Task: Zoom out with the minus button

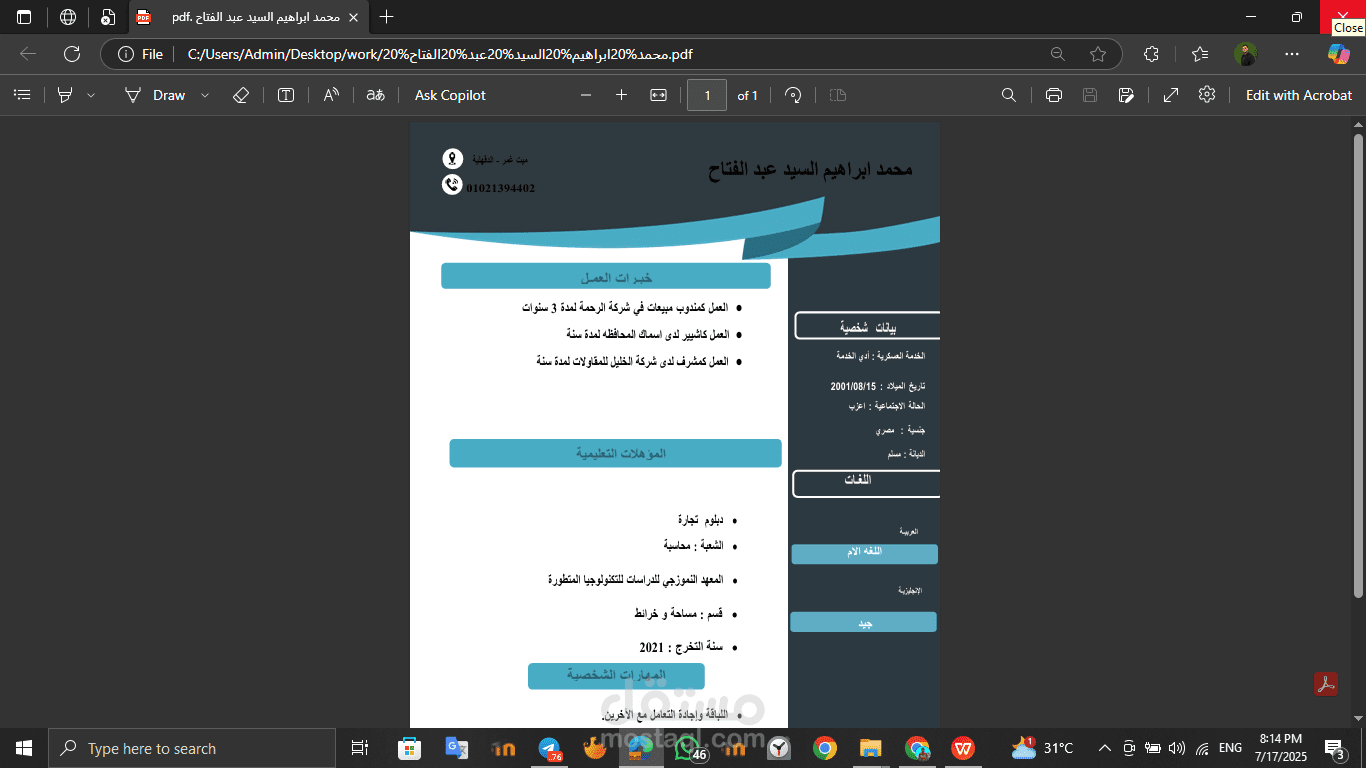Action: [x=586, y=95]
